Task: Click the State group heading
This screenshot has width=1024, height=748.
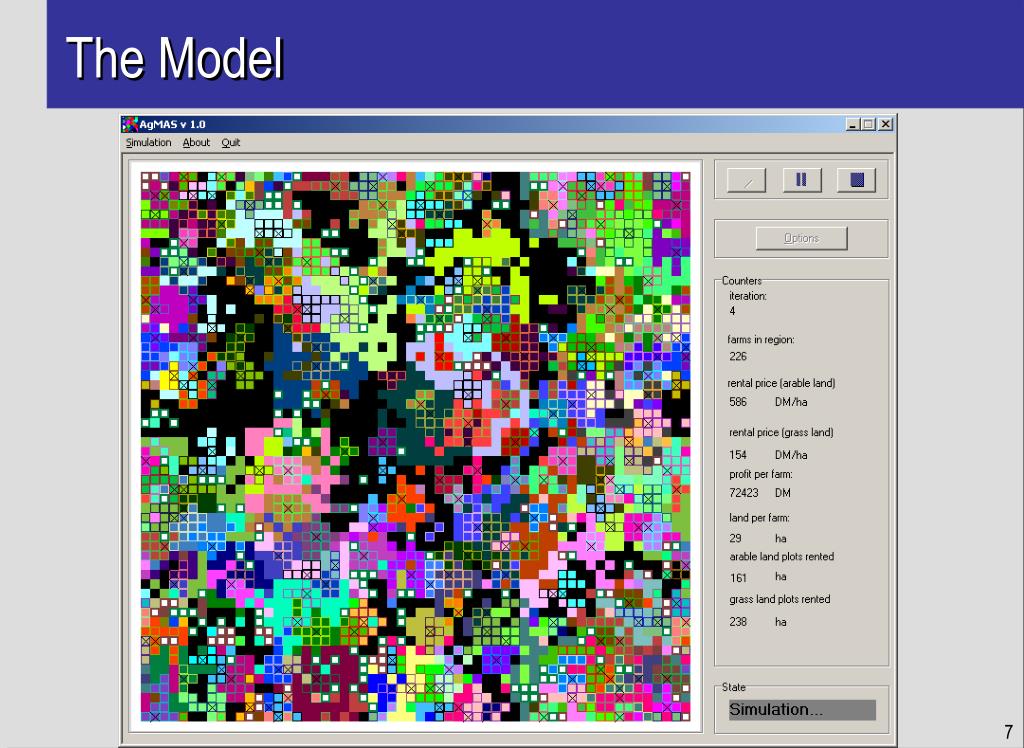Action: tap(733, 687)
